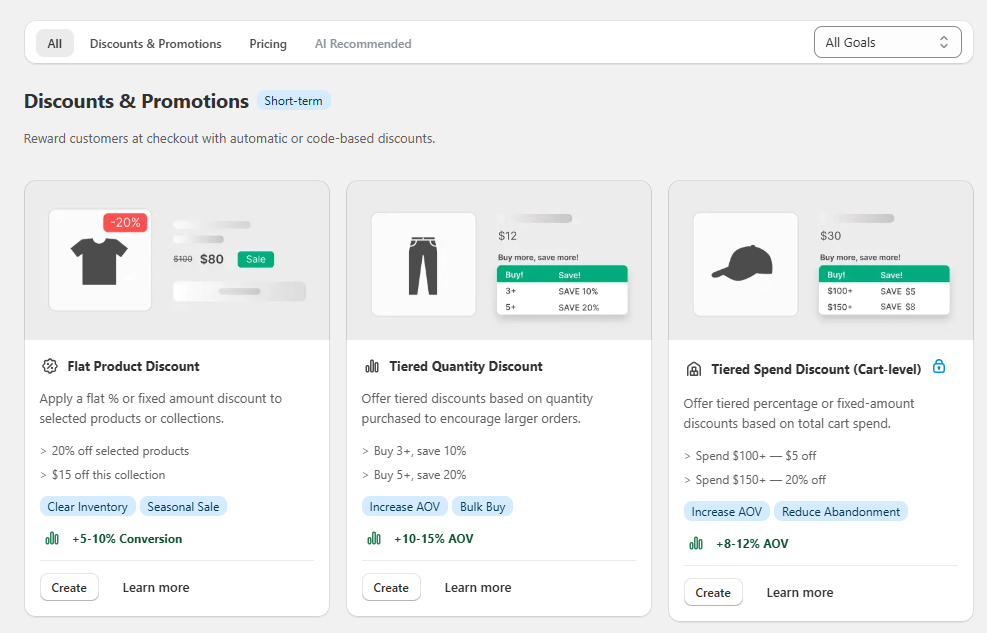Click the green chart icon beside +10-15% AOV
The width and height of the screenshot is (987, 633).
tap(373, 538)
